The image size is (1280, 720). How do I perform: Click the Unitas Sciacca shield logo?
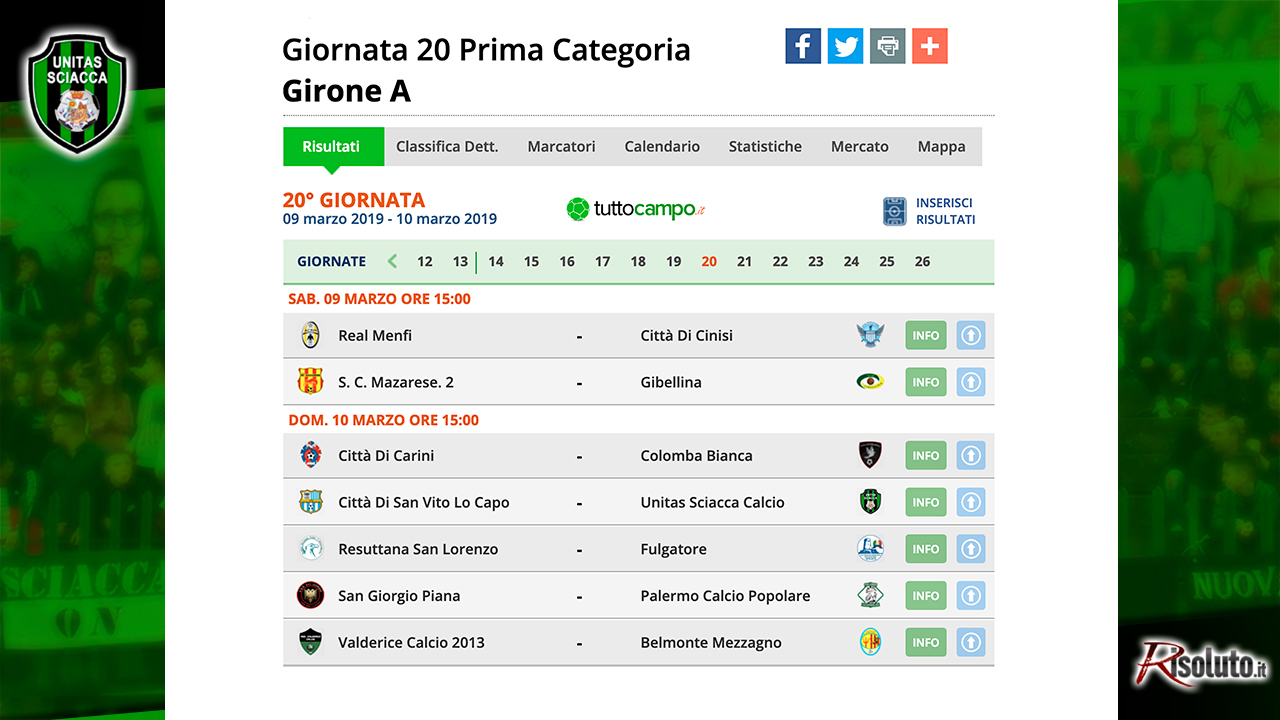(76, 93)
